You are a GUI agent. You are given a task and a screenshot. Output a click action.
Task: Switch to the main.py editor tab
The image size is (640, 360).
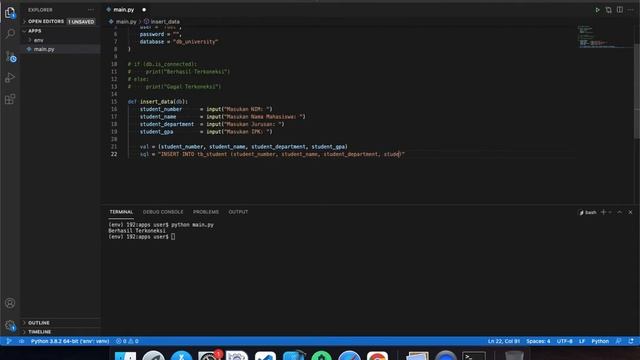(124, 10)
